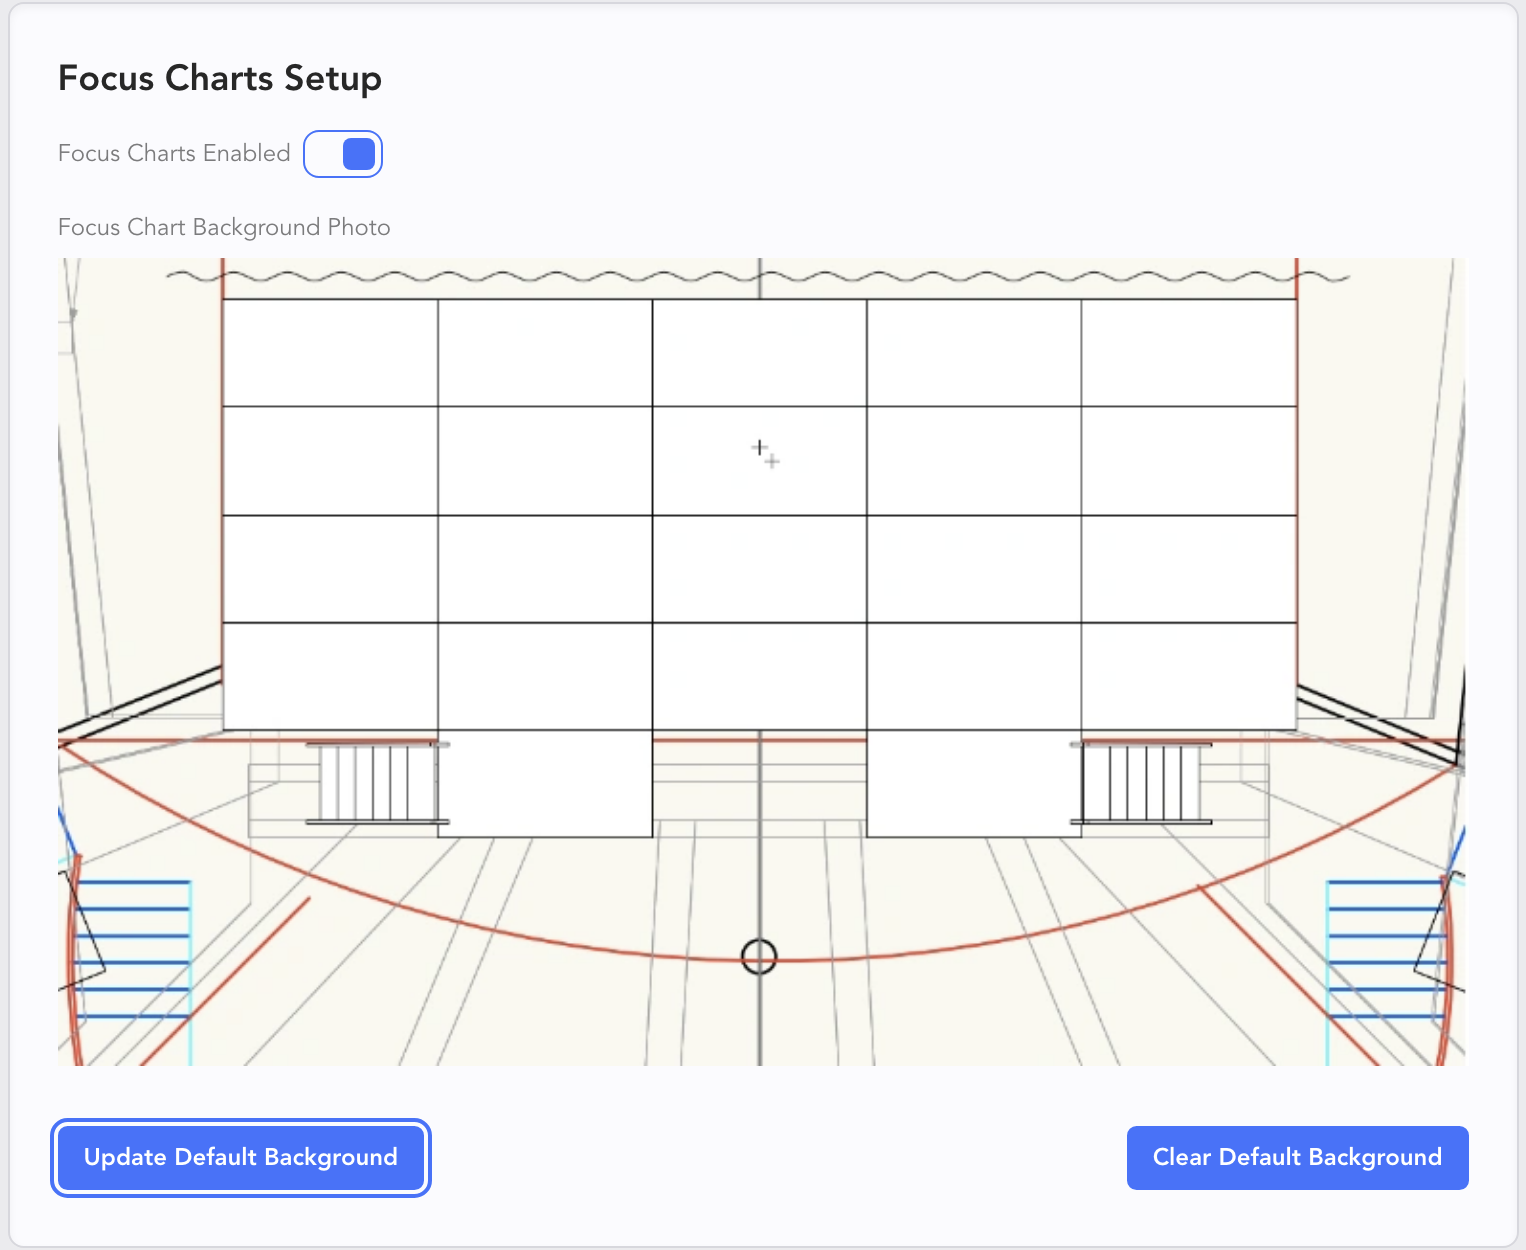The image size is (1526, 1250).
Task: Select the leftmost cell in the grid's fourth row
Action: click(x=330, y=676)
